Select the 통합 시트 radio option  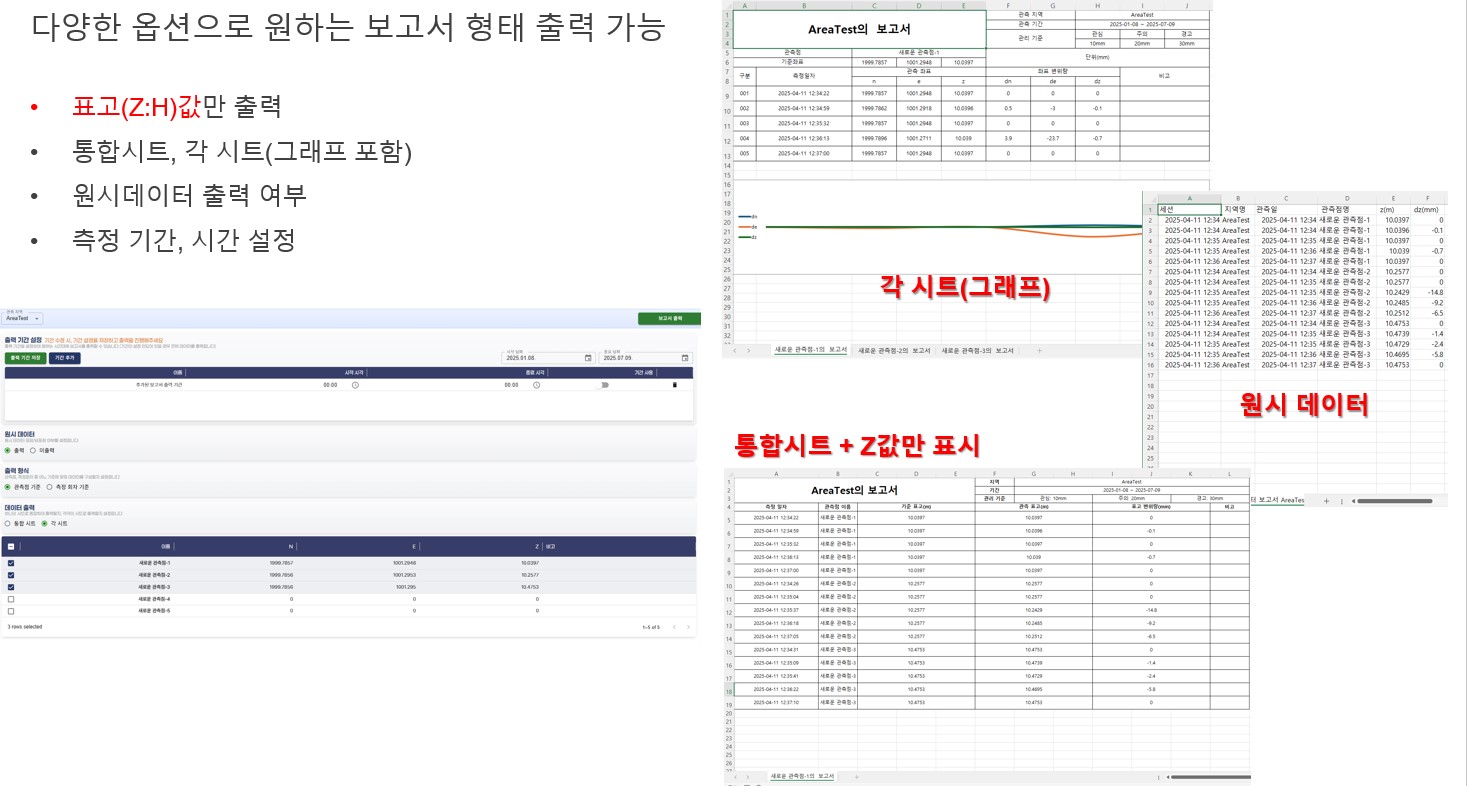tap(8, 523)
